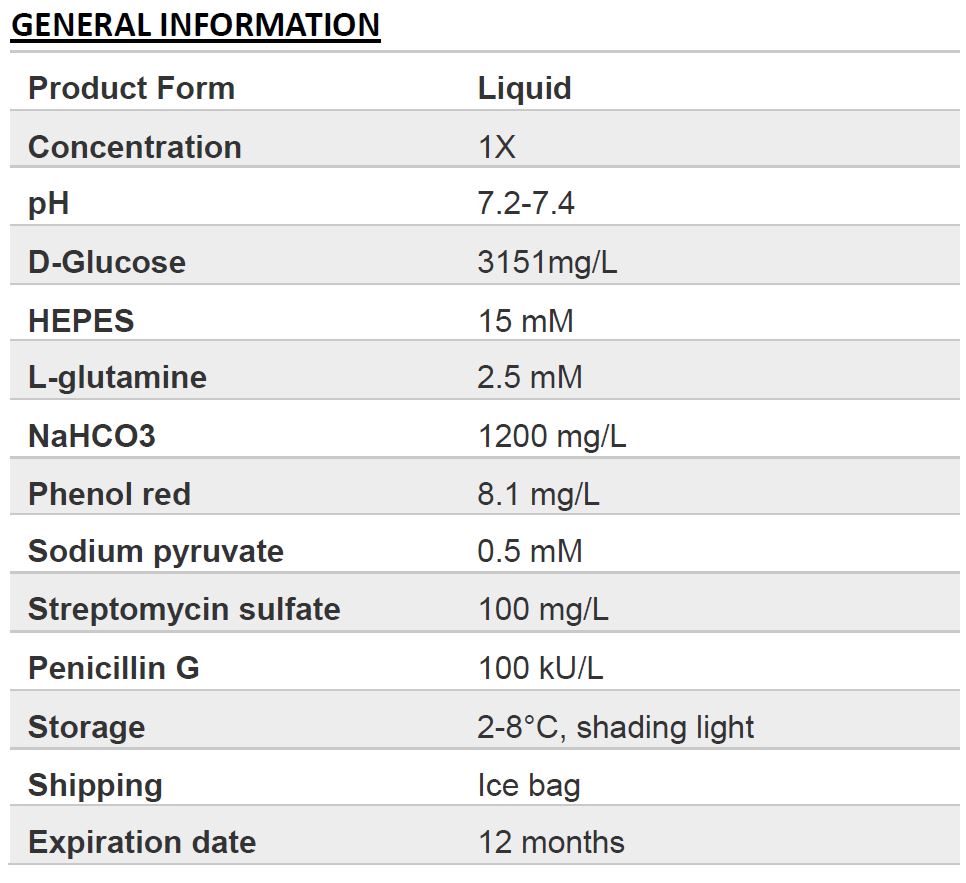Image resolution: width=966 pixels, height=883 pixels.
Task: Click the 1200 mg/L value
Action: pyautogui.click(x=552, y=437)
